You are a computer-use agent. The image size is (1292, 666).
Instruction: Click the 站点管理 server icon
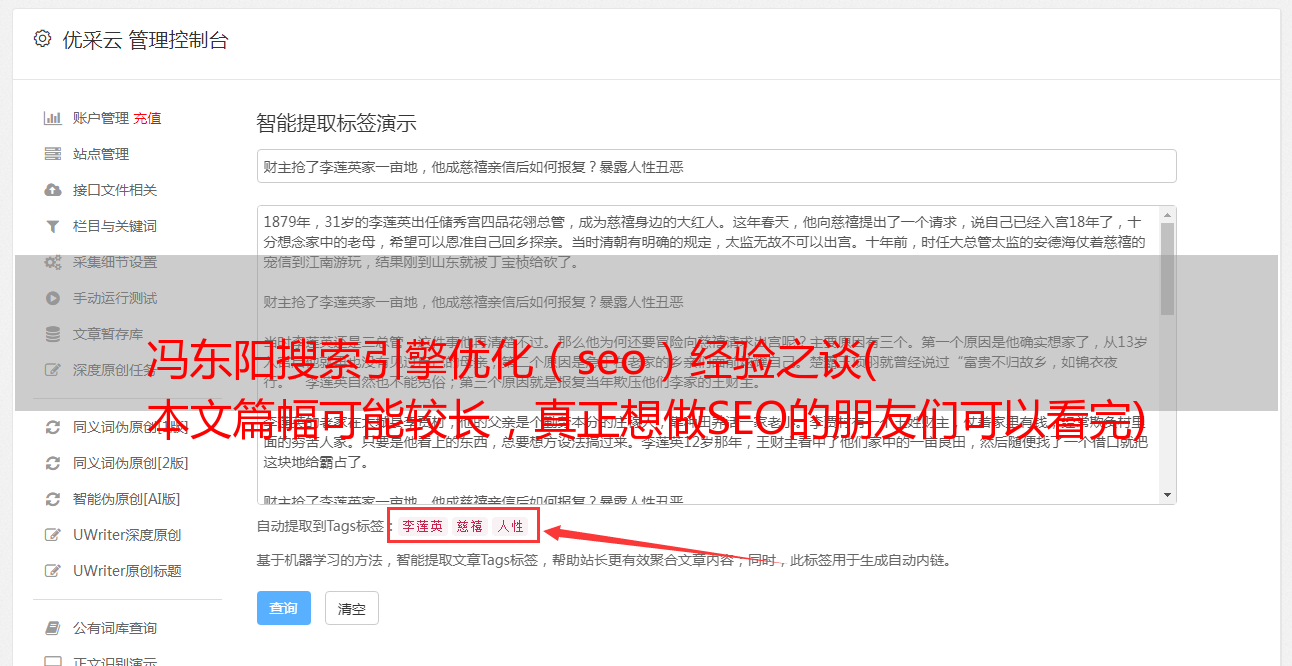pos(53,154)
